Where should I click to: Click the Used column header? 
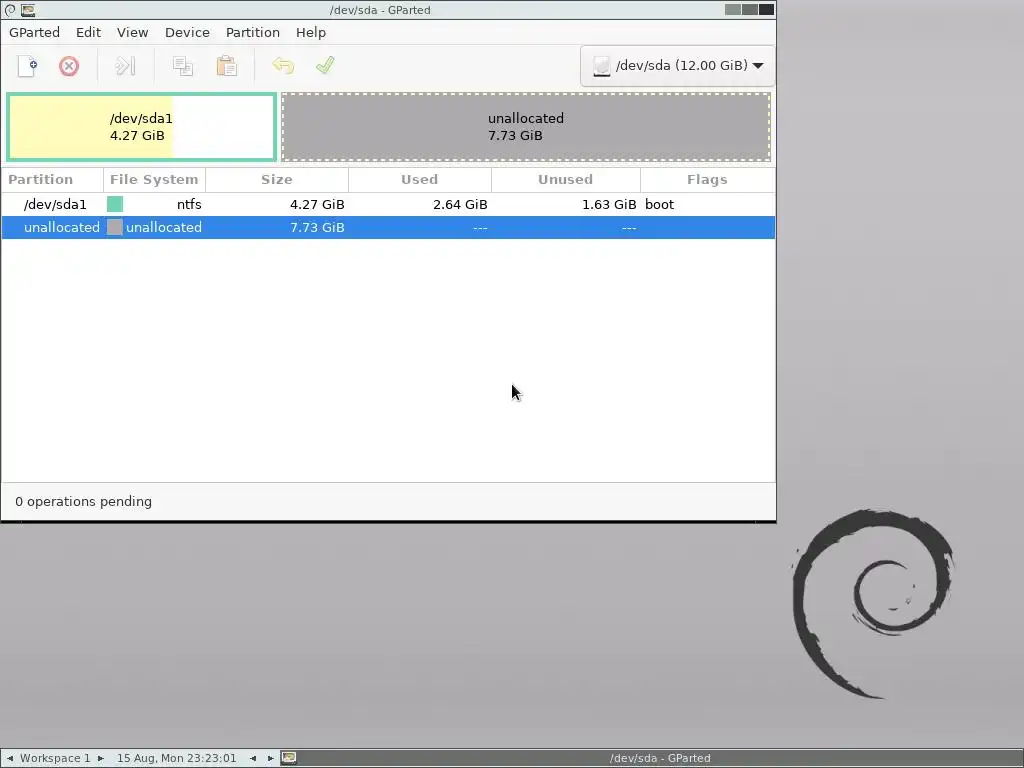pyautogui.click(x=420, y=180)
